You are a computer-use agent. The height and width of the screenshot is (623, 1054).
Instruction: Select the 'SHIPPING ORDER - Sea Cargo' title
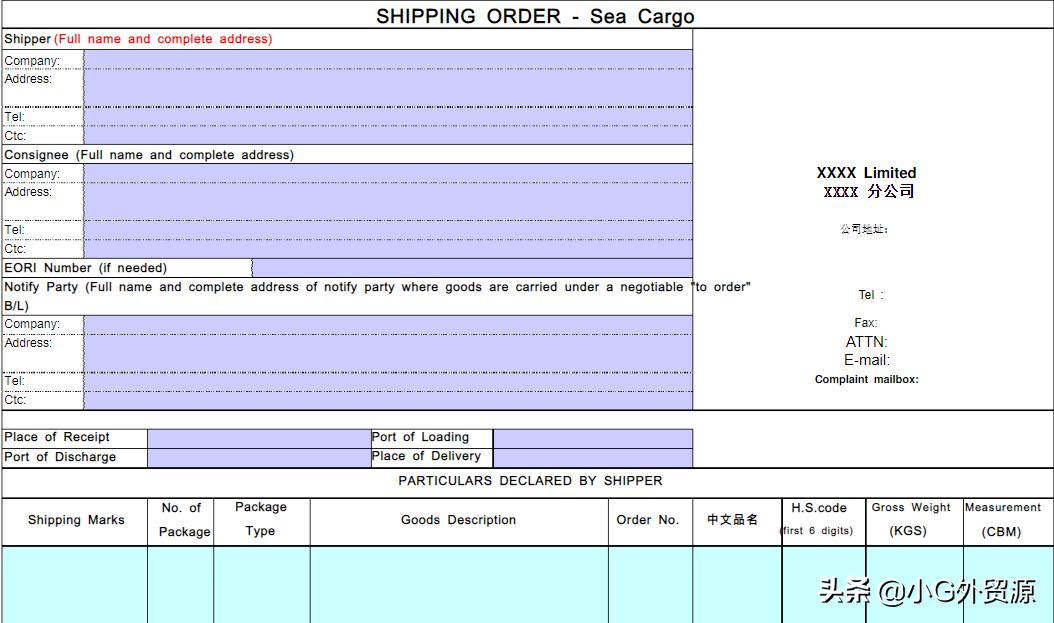pos(535,16)
